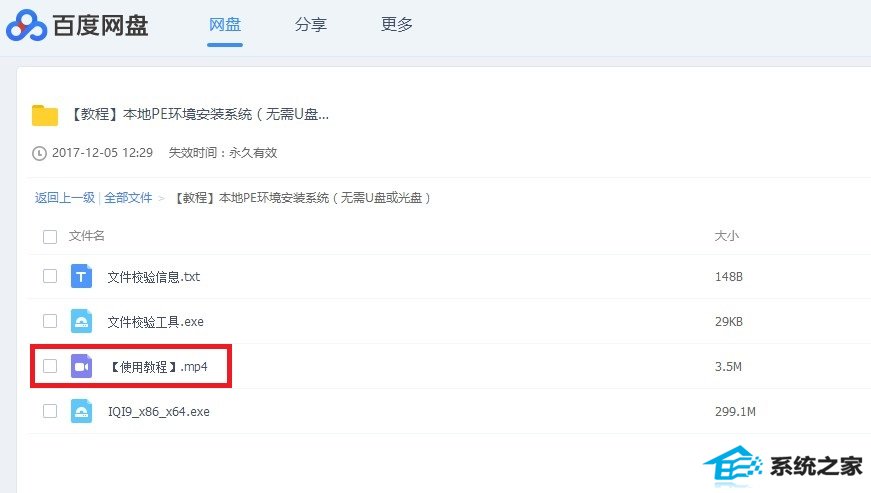Check the box for IQI9_x86_x64.exe
The image size is (871, 493).
[50, 411]
